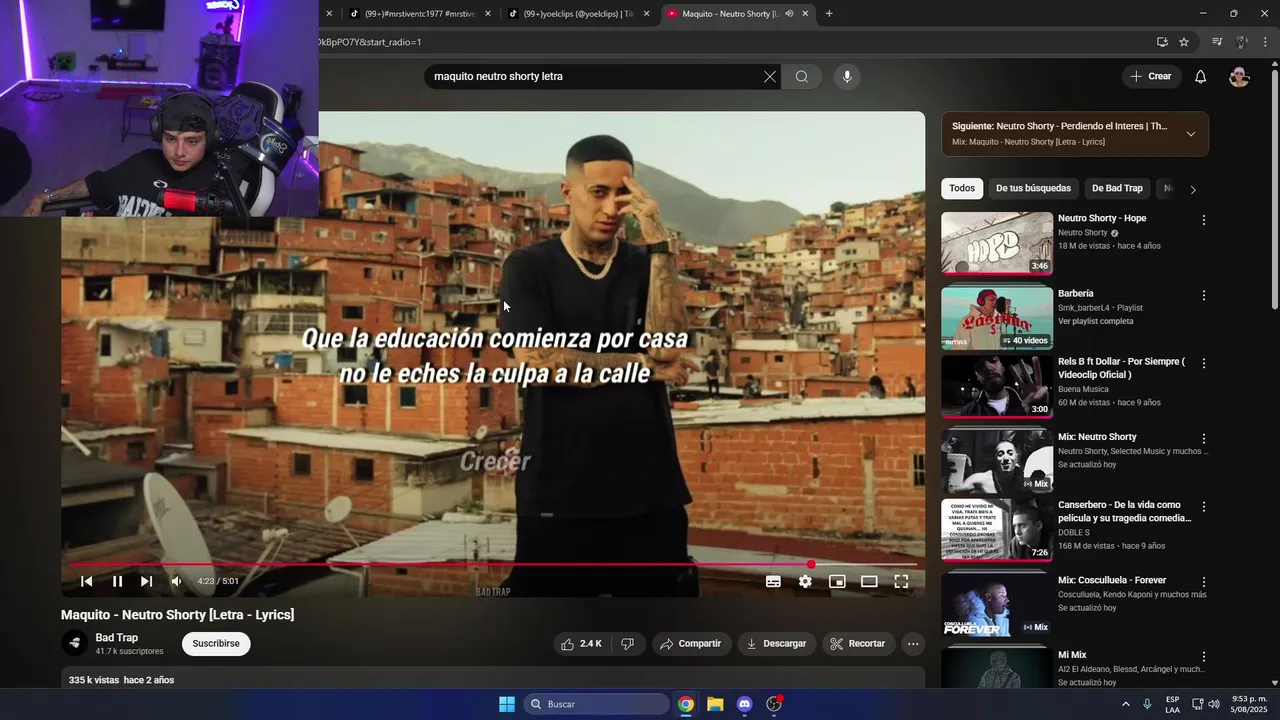Open the YouTube account avatar menu
Image resolution: width=1280 pixels, height=720 pixels.
click(1239, 77)
